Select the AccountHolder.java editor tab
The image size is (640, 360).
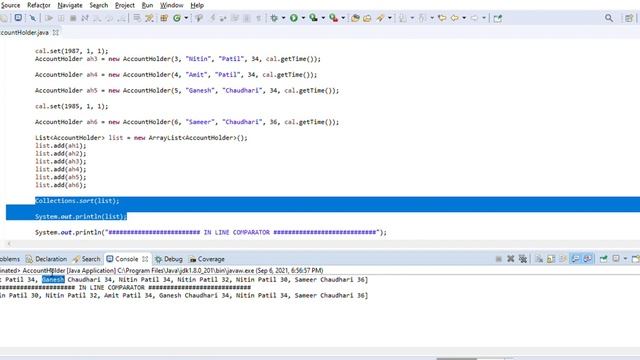24,32
